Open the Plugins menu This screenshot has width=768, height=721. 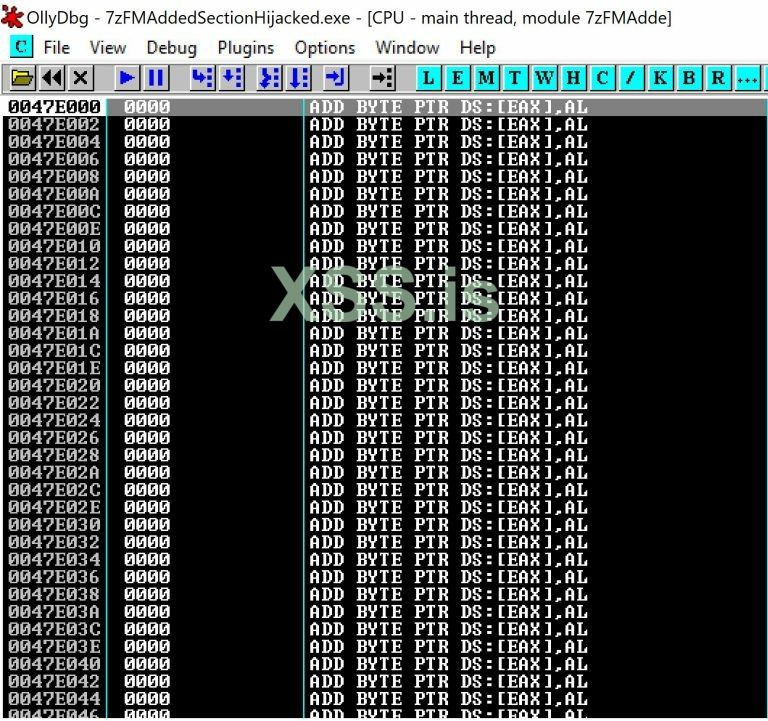(x=246, y=48)
